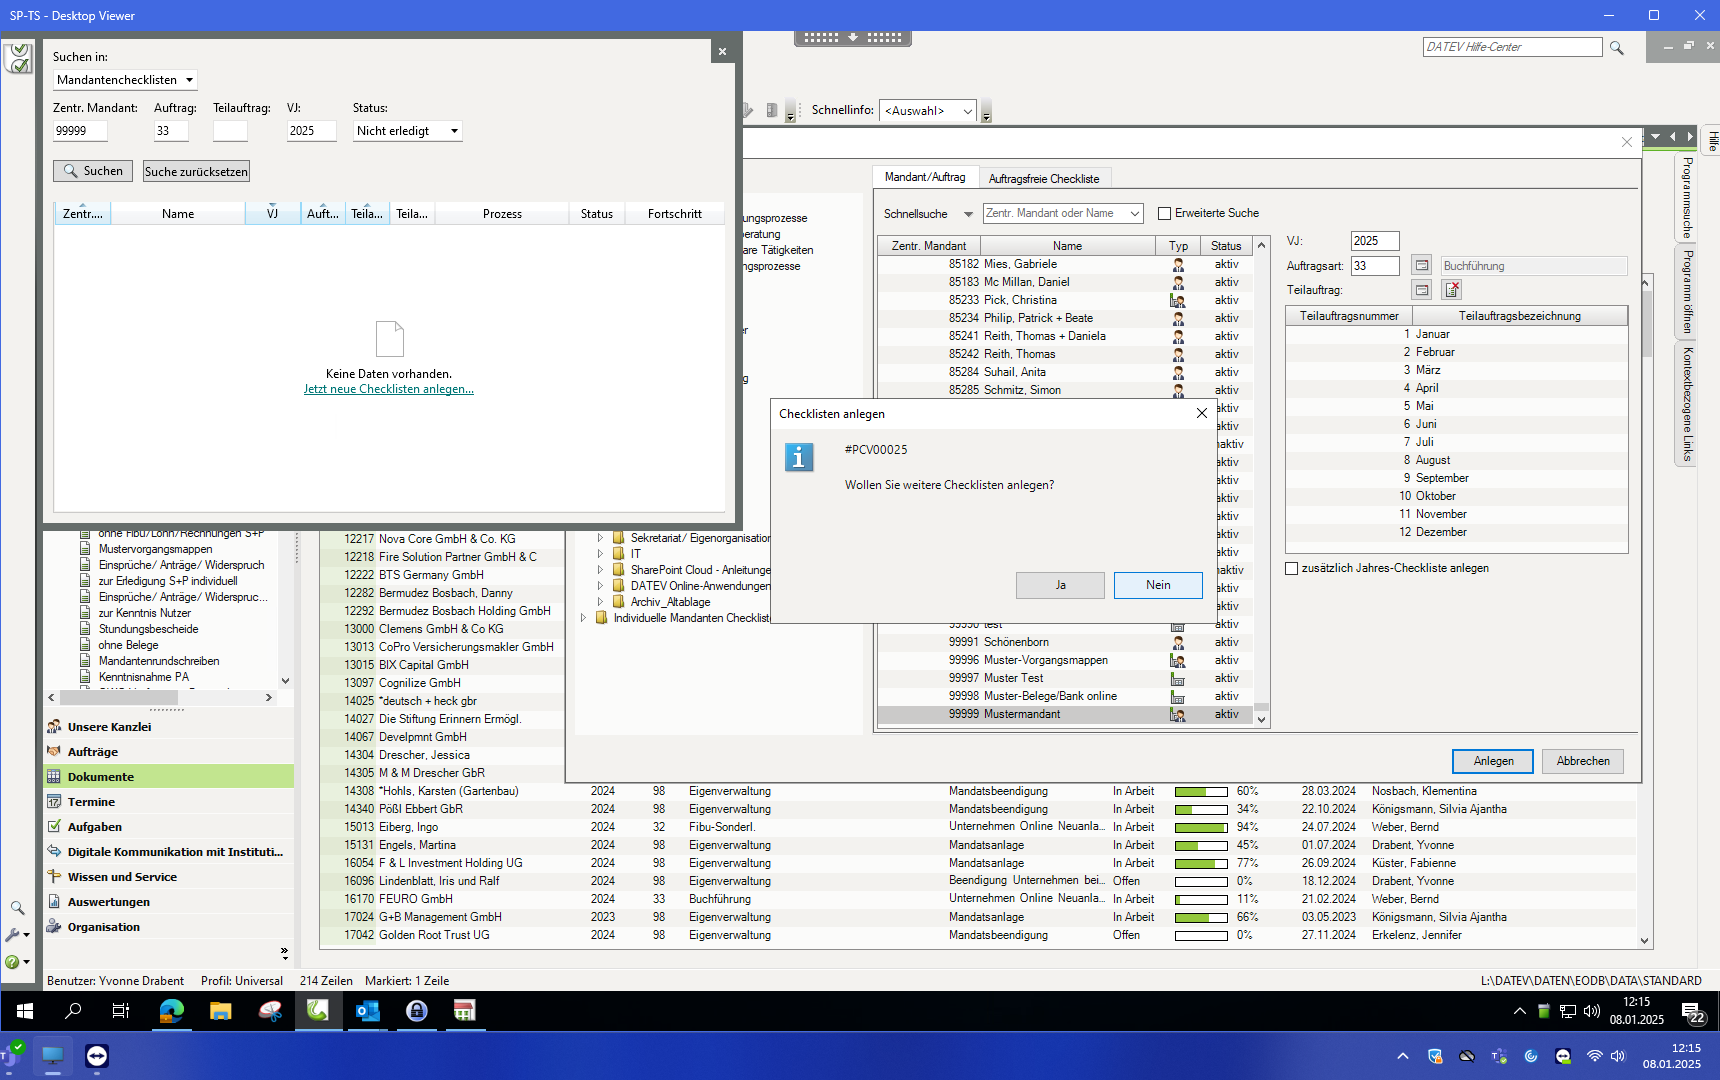Click the Zentr. Mandant input field containing 99999
This screenshot has height=1080, width=1720.
pyautogui.click(x=80, y=131)
